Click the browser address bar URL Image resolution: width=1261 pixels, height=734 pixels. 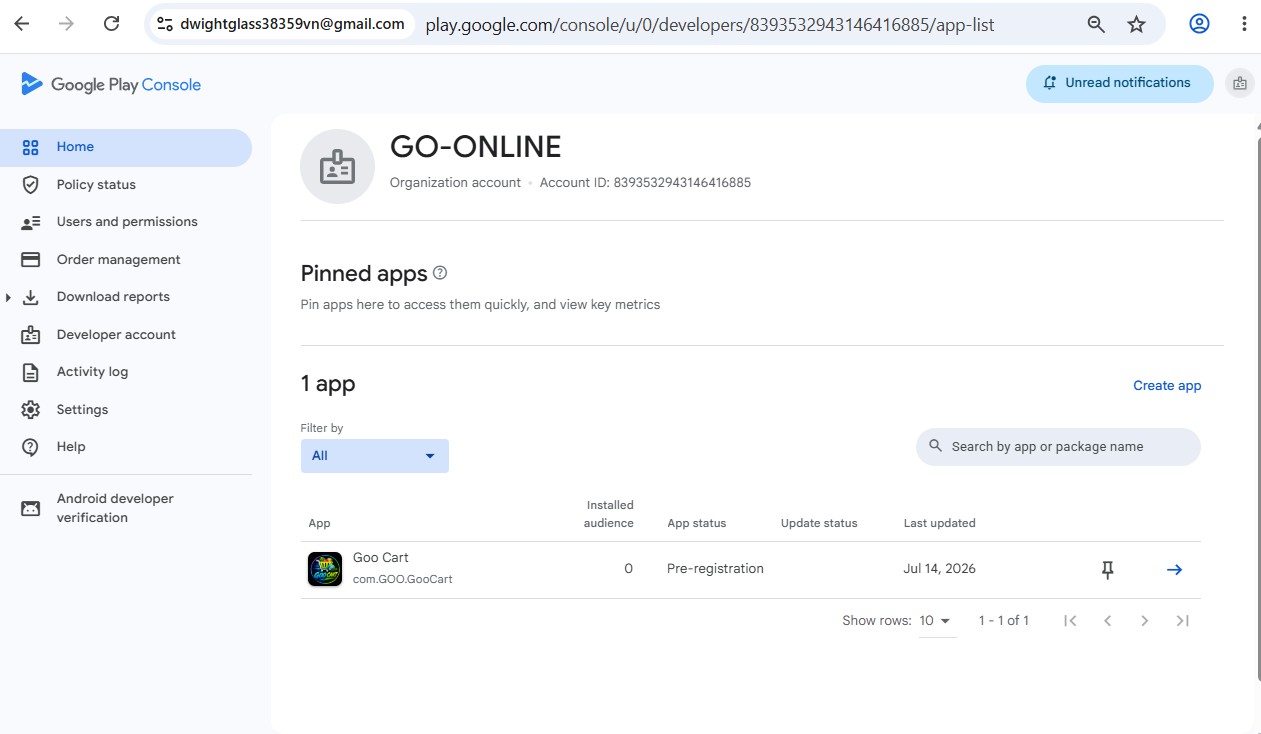click(x=710, y=25)
